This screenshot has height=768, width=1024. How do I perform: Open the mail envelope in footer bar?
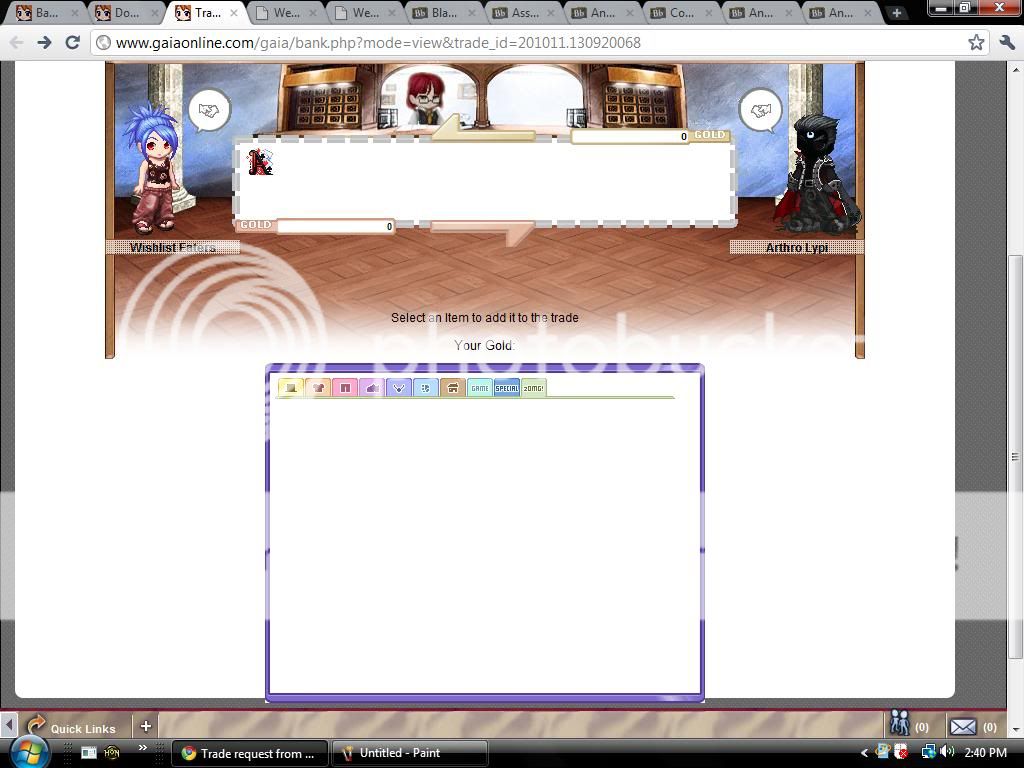pyautogui.click(x=962, y=727)
